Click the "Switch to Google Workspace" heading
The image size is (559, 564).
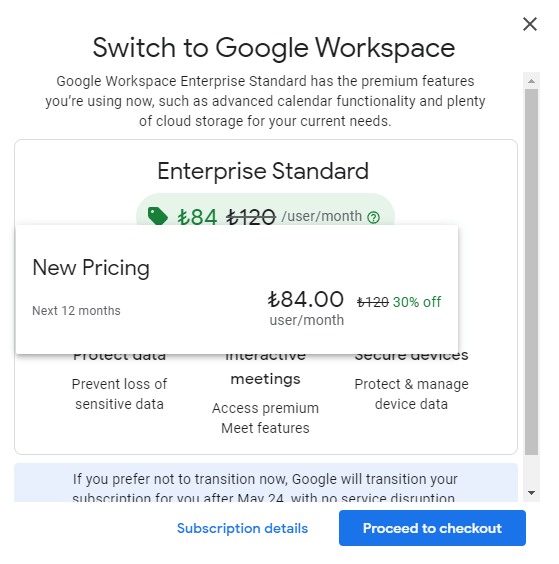pyautogui.click(x=274, y=48)
